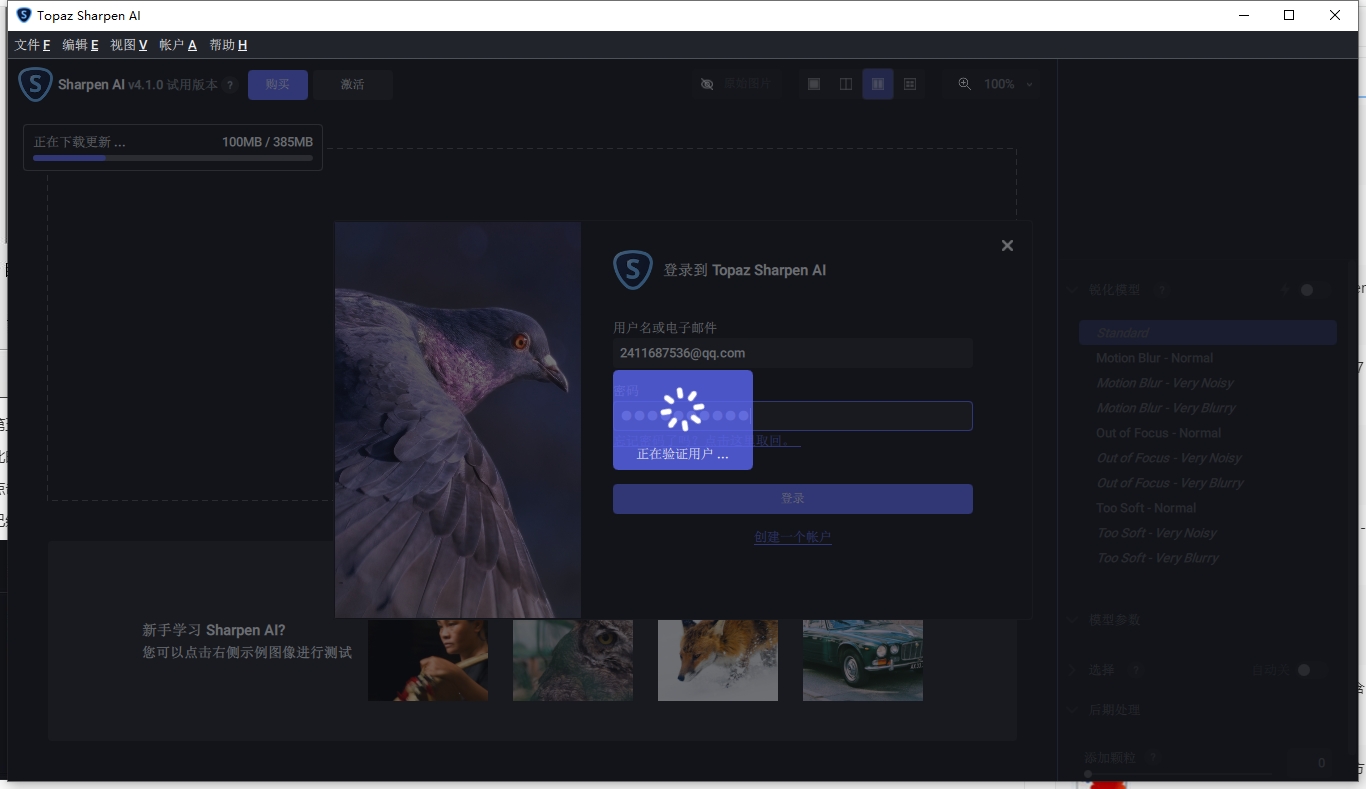Click the 添加颗粒 slider handle
Screen dimensions: 1366x789
click(x=1088, y=775)
